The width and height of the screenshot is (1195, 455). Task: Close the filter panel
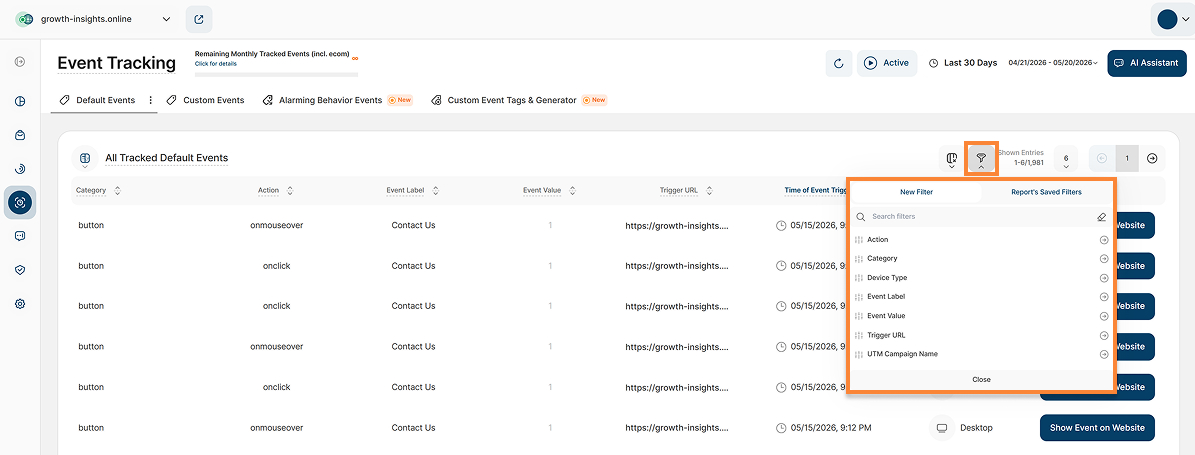pyautogui.click(x=982, y=380)
